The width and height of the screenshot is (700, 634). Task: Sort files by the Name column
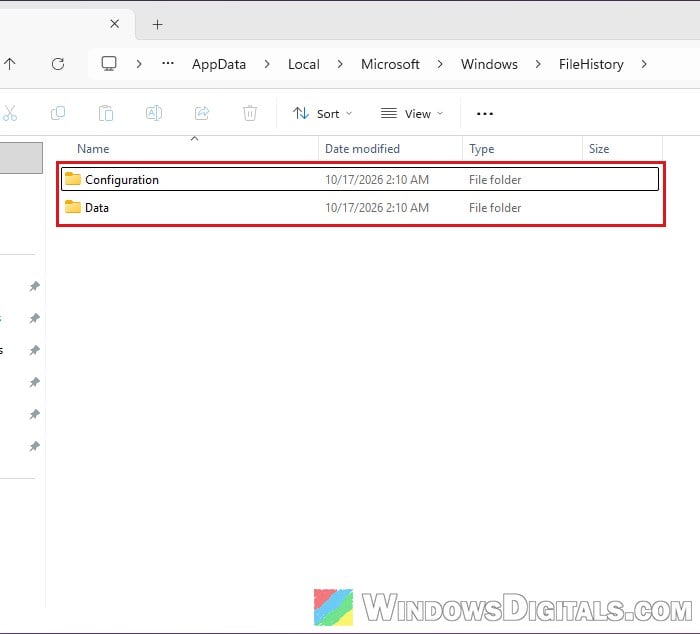pos(93,149)
